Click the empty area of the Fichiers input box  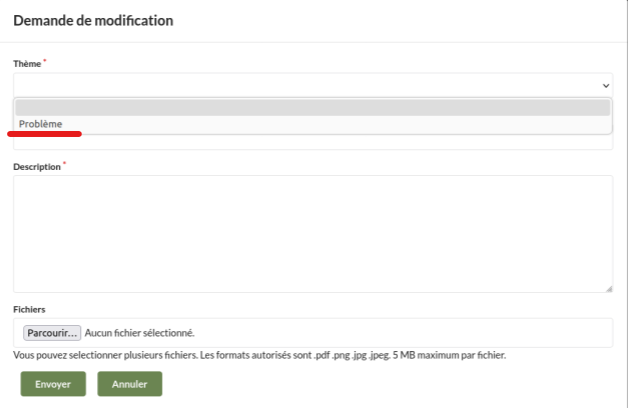click(400, 333)
